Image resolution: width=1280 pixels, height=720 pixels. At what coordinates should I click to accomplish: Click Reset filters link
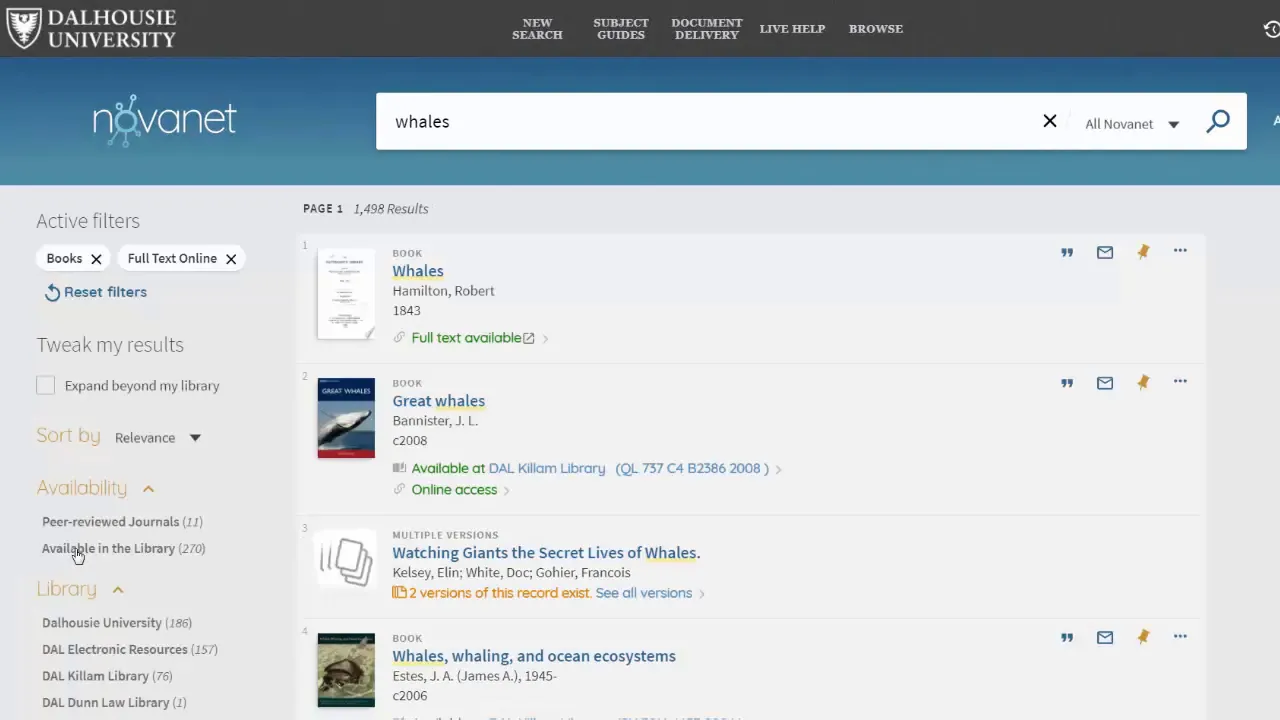coord(96,292)
